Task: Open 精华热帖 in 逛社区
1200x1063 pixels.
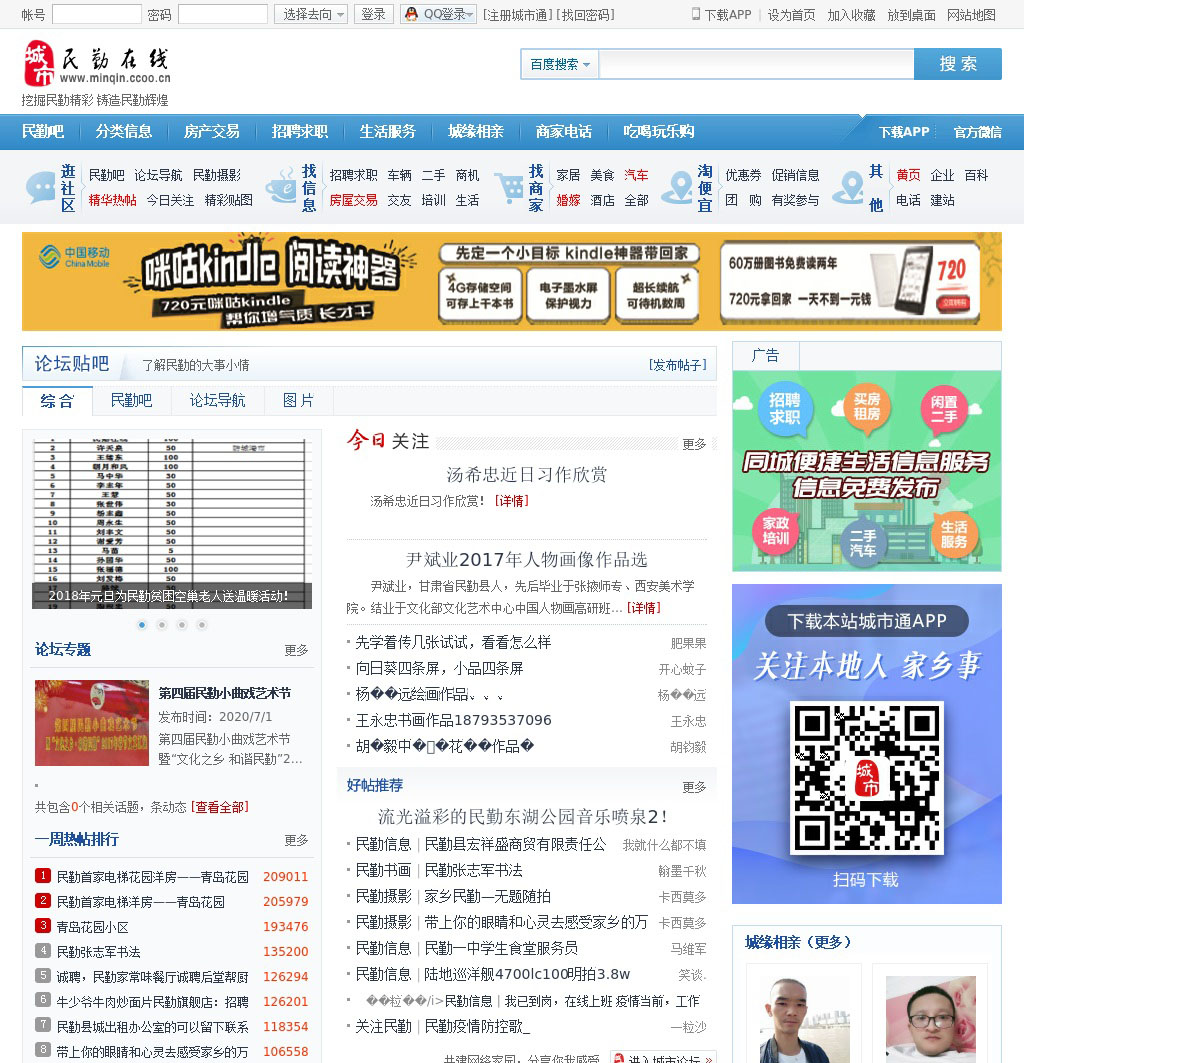Action: (x=113, y=200)
